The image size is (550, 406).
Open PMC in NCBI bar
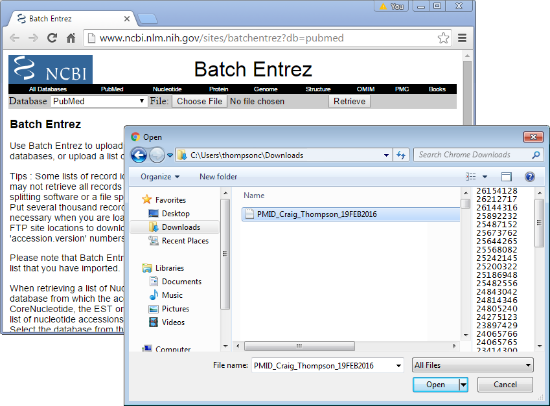(x=402, y=89)
